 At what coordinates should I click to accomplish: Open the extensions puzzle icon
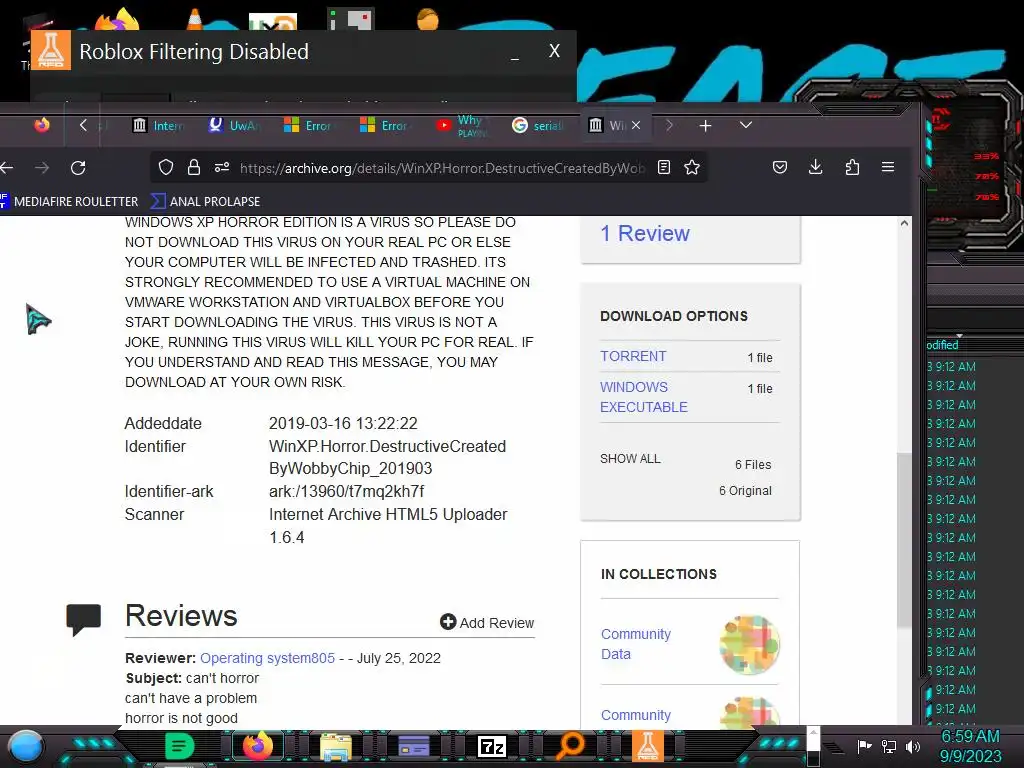852,168
